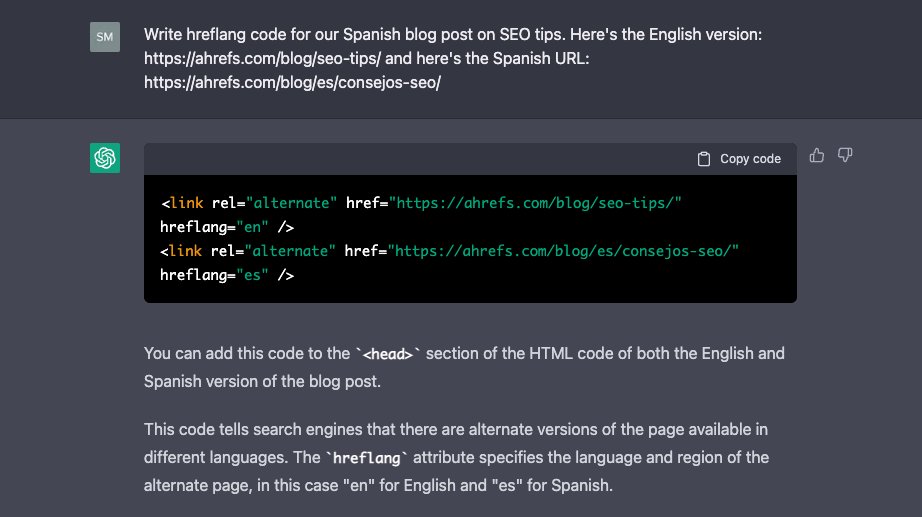Screen dimensions: 922x517
Task: Click the English href URL in code
Action: 535,203
